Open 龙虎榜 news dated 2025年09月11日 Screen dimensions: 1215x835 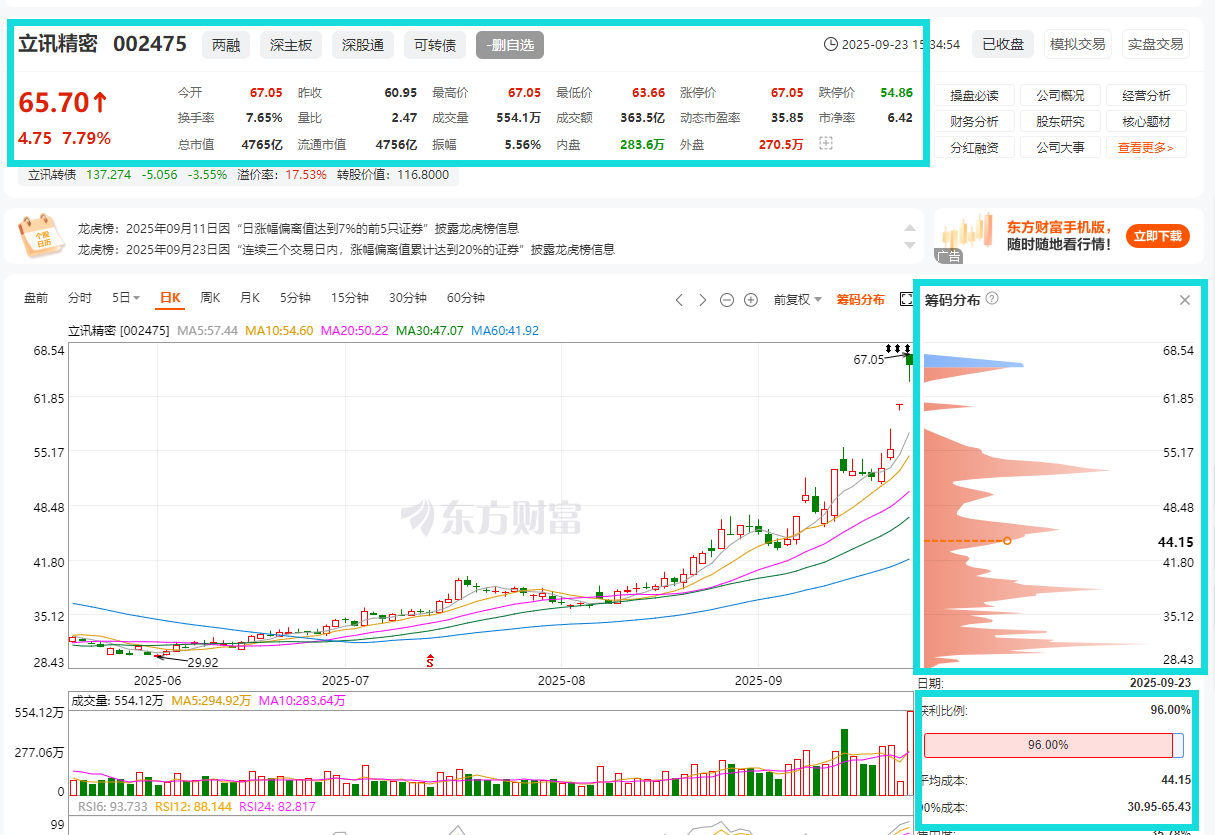[x=298, y=229]
